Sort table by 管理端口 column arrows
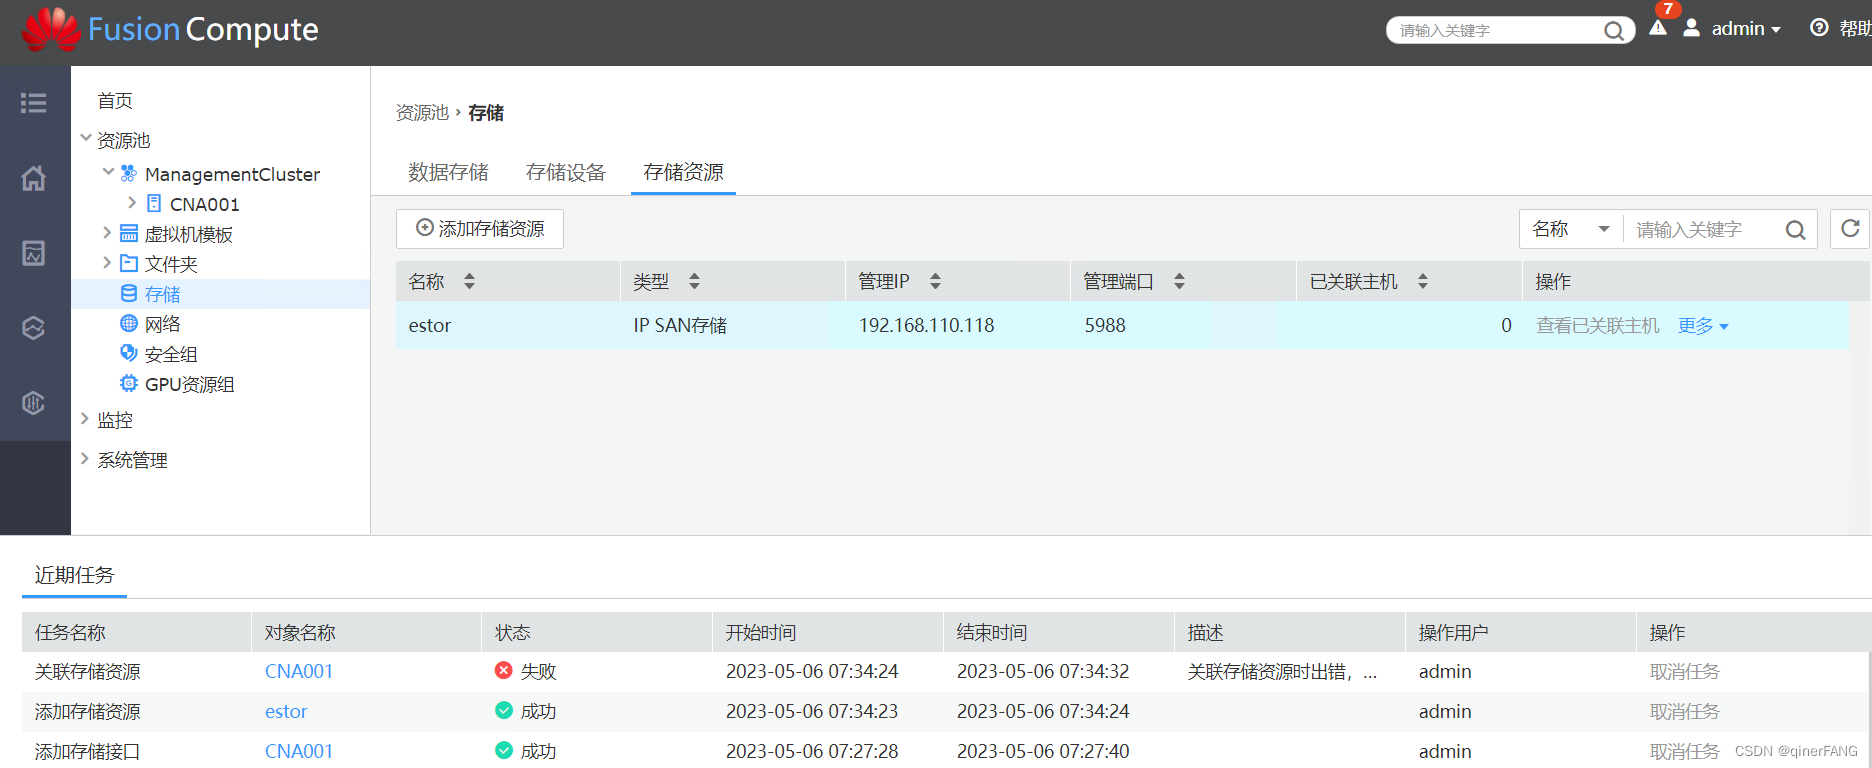This screenshot has height=768, width=1872. (1179, 282)
